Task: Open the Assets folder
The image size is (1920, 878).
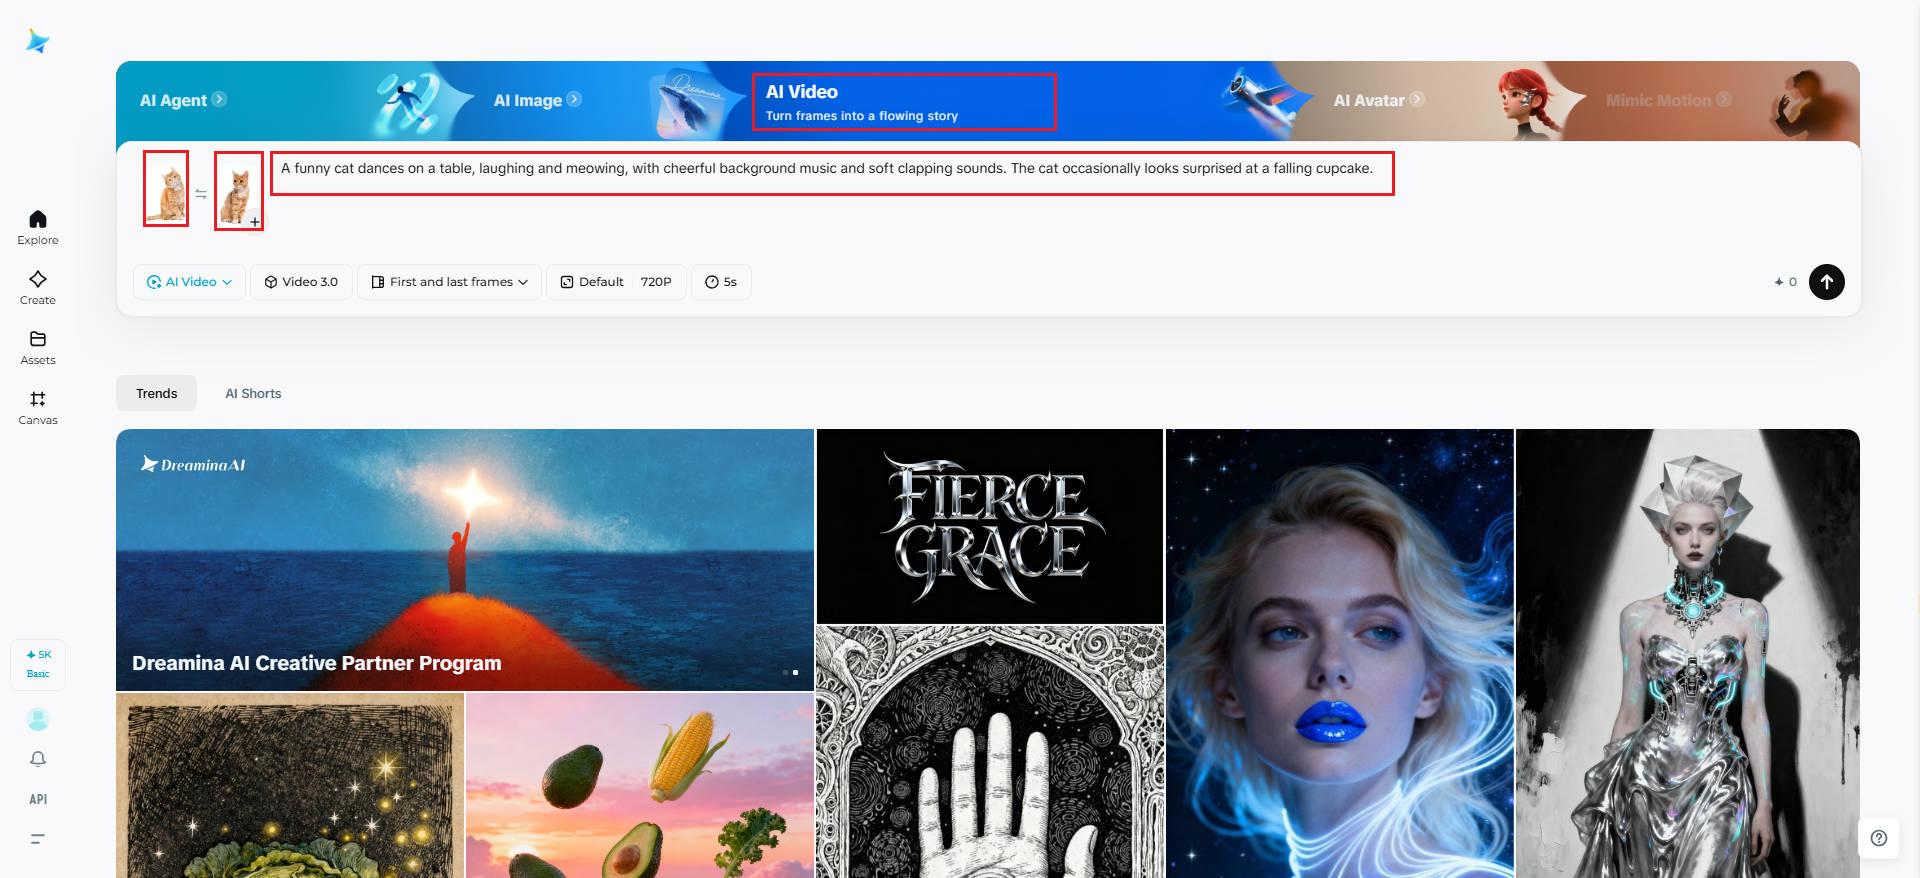Action: pyautogui.click(x=38, y=347)
